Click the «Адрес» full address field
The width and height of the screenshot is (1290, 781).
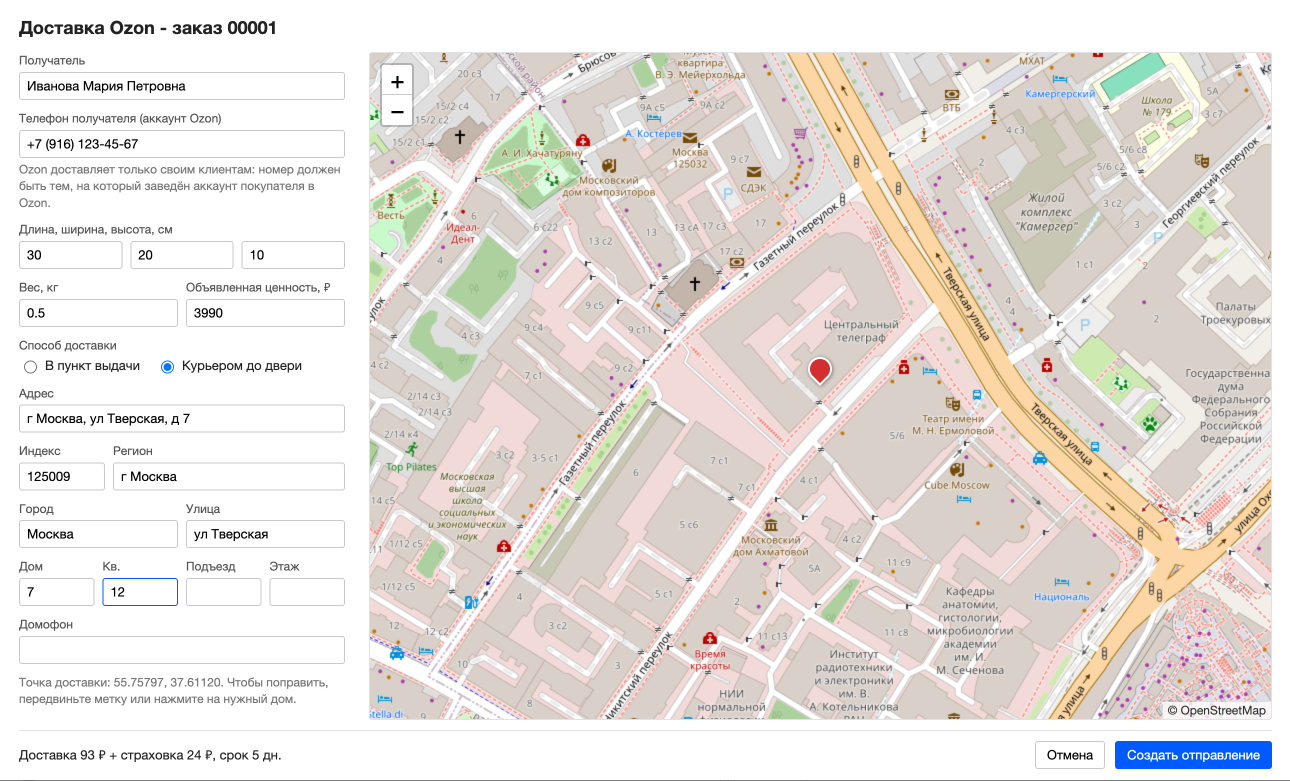(x=182, y=419)
